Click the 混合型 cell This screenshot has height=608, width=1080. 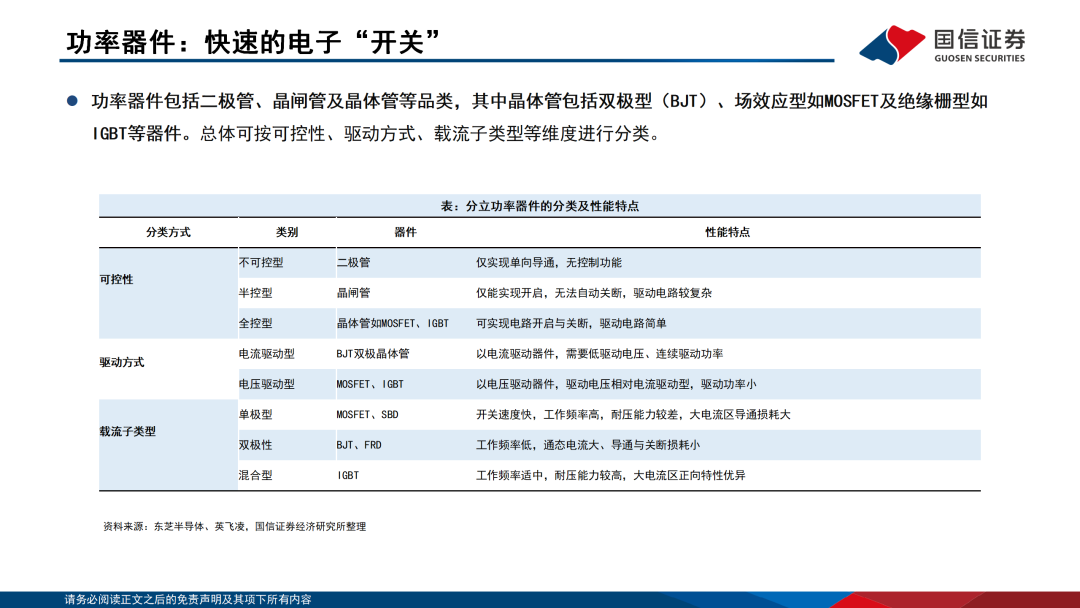[x=256, y=475]
